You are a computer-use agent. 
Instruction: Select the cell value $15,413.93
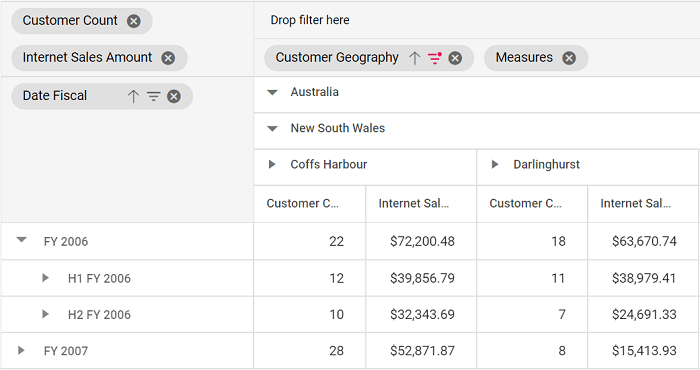point(644,351)
